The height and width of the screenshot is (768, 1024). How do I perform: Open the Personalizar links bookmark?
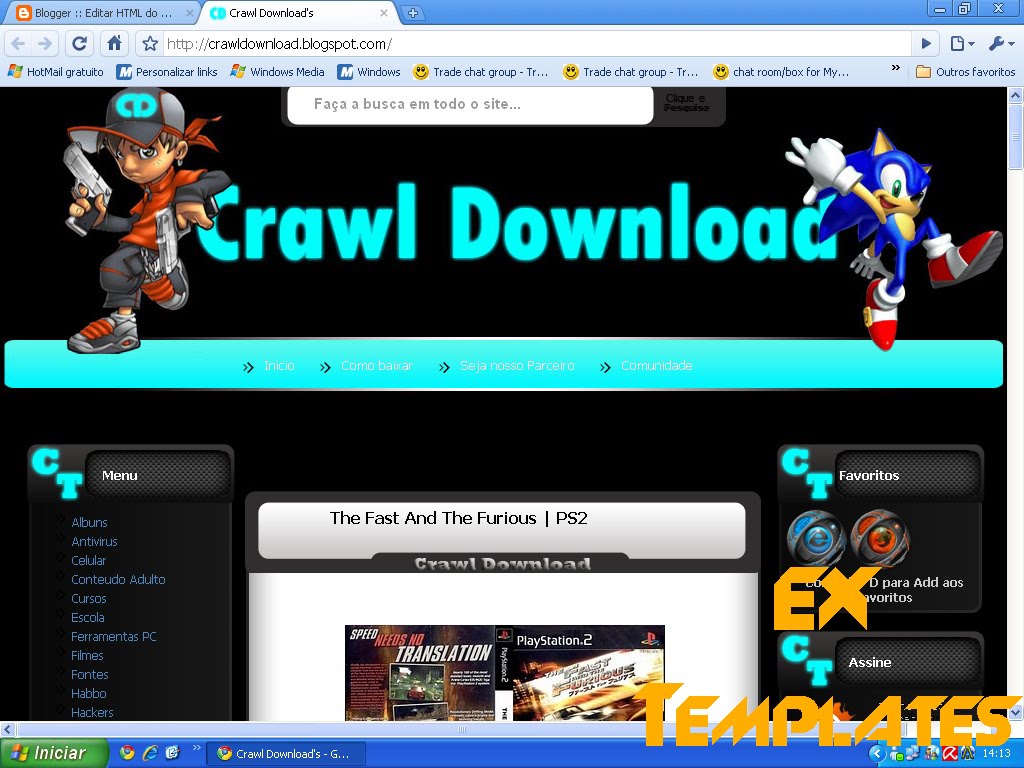tap(167, 72)
